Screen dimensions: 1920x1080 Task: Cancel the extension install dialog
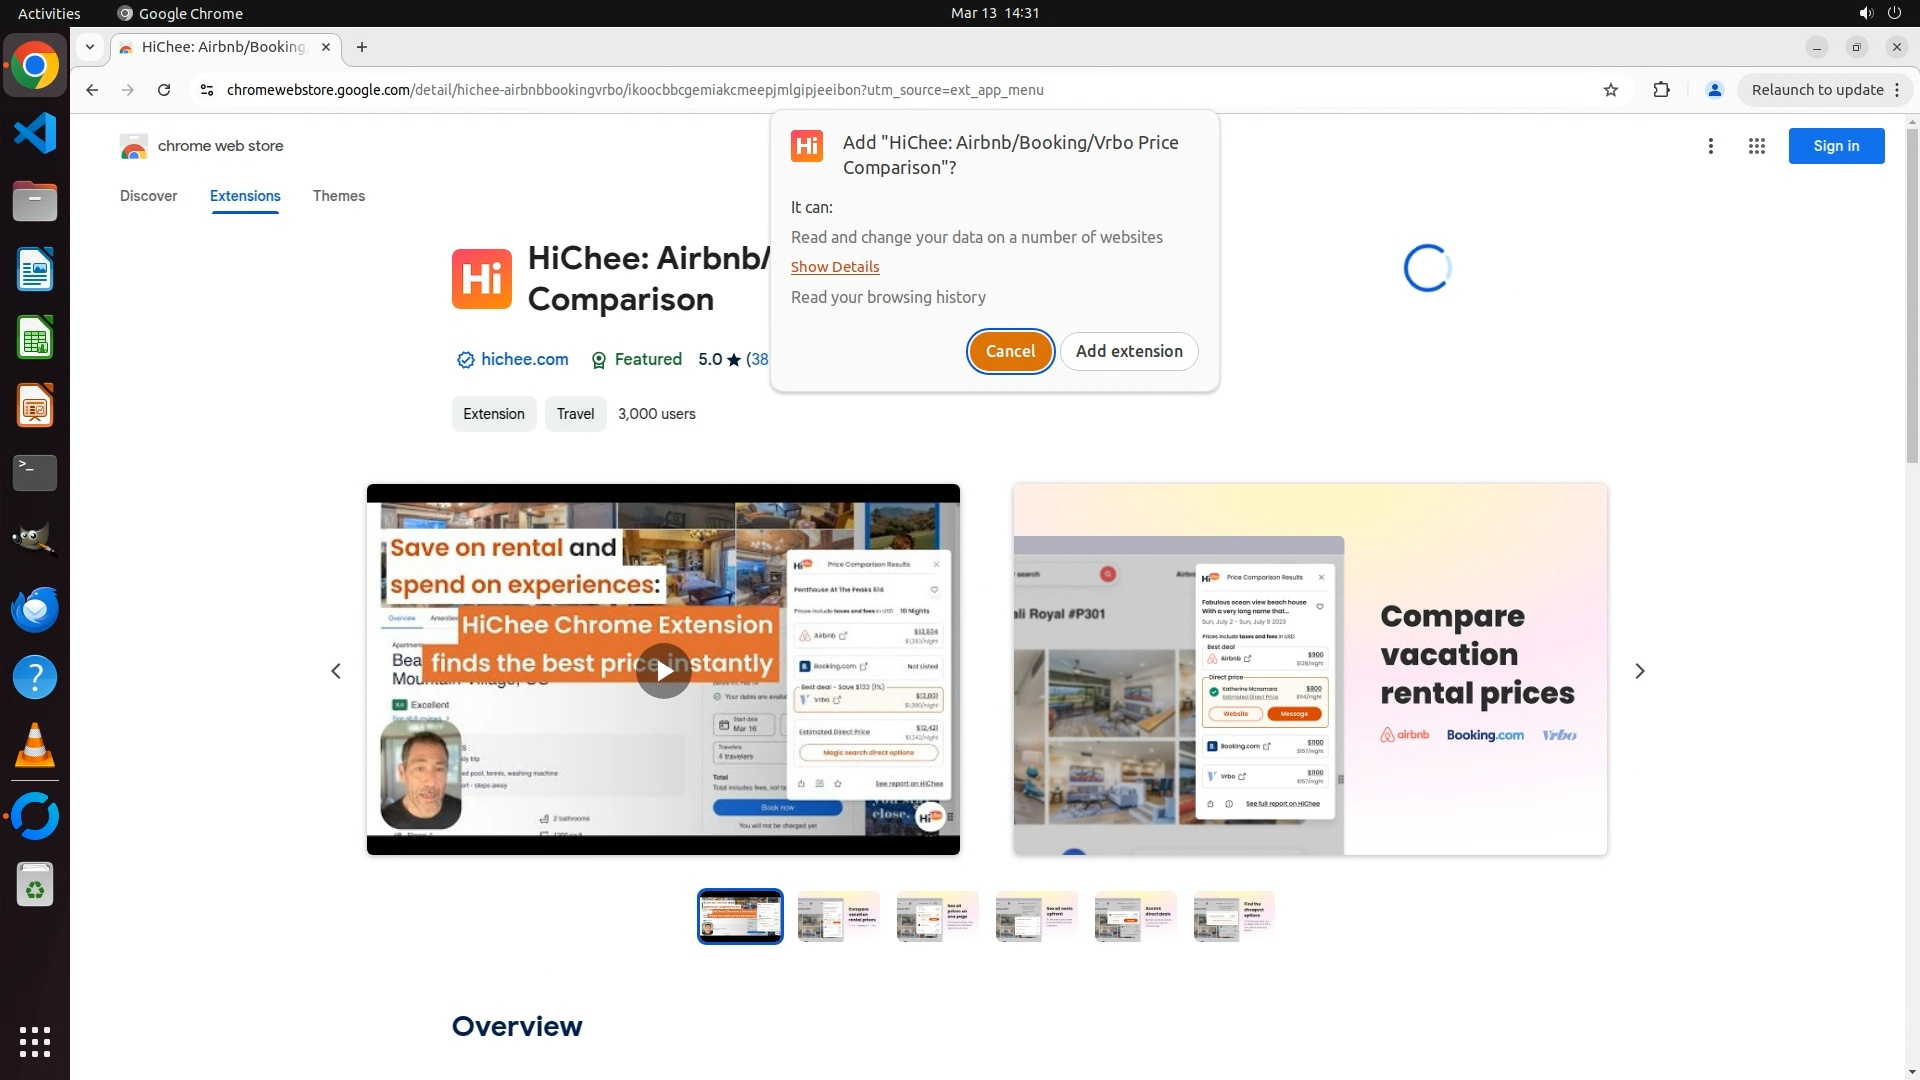tap(1010, 351)
